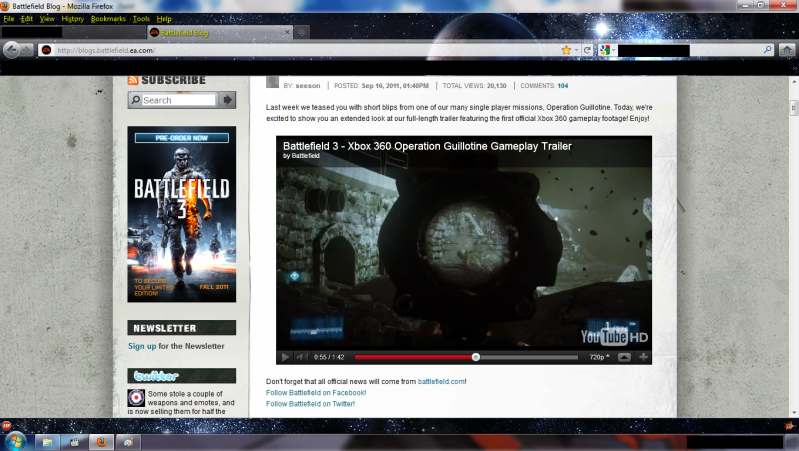
Task: Open the 720p quality selector
Action: point(599,357)
